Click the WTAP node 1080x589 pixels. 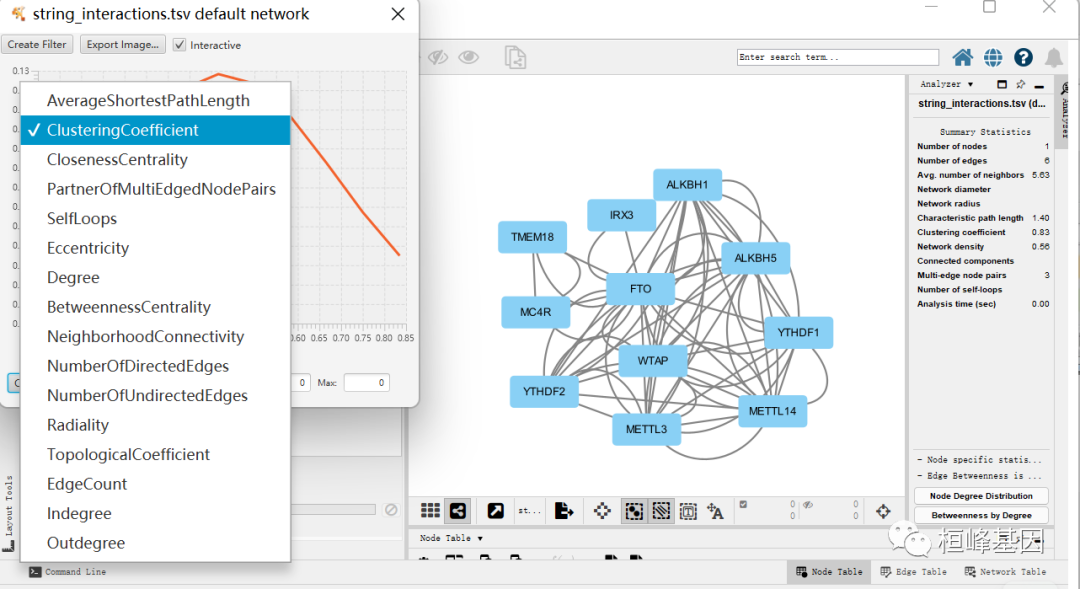coord(652,361)
